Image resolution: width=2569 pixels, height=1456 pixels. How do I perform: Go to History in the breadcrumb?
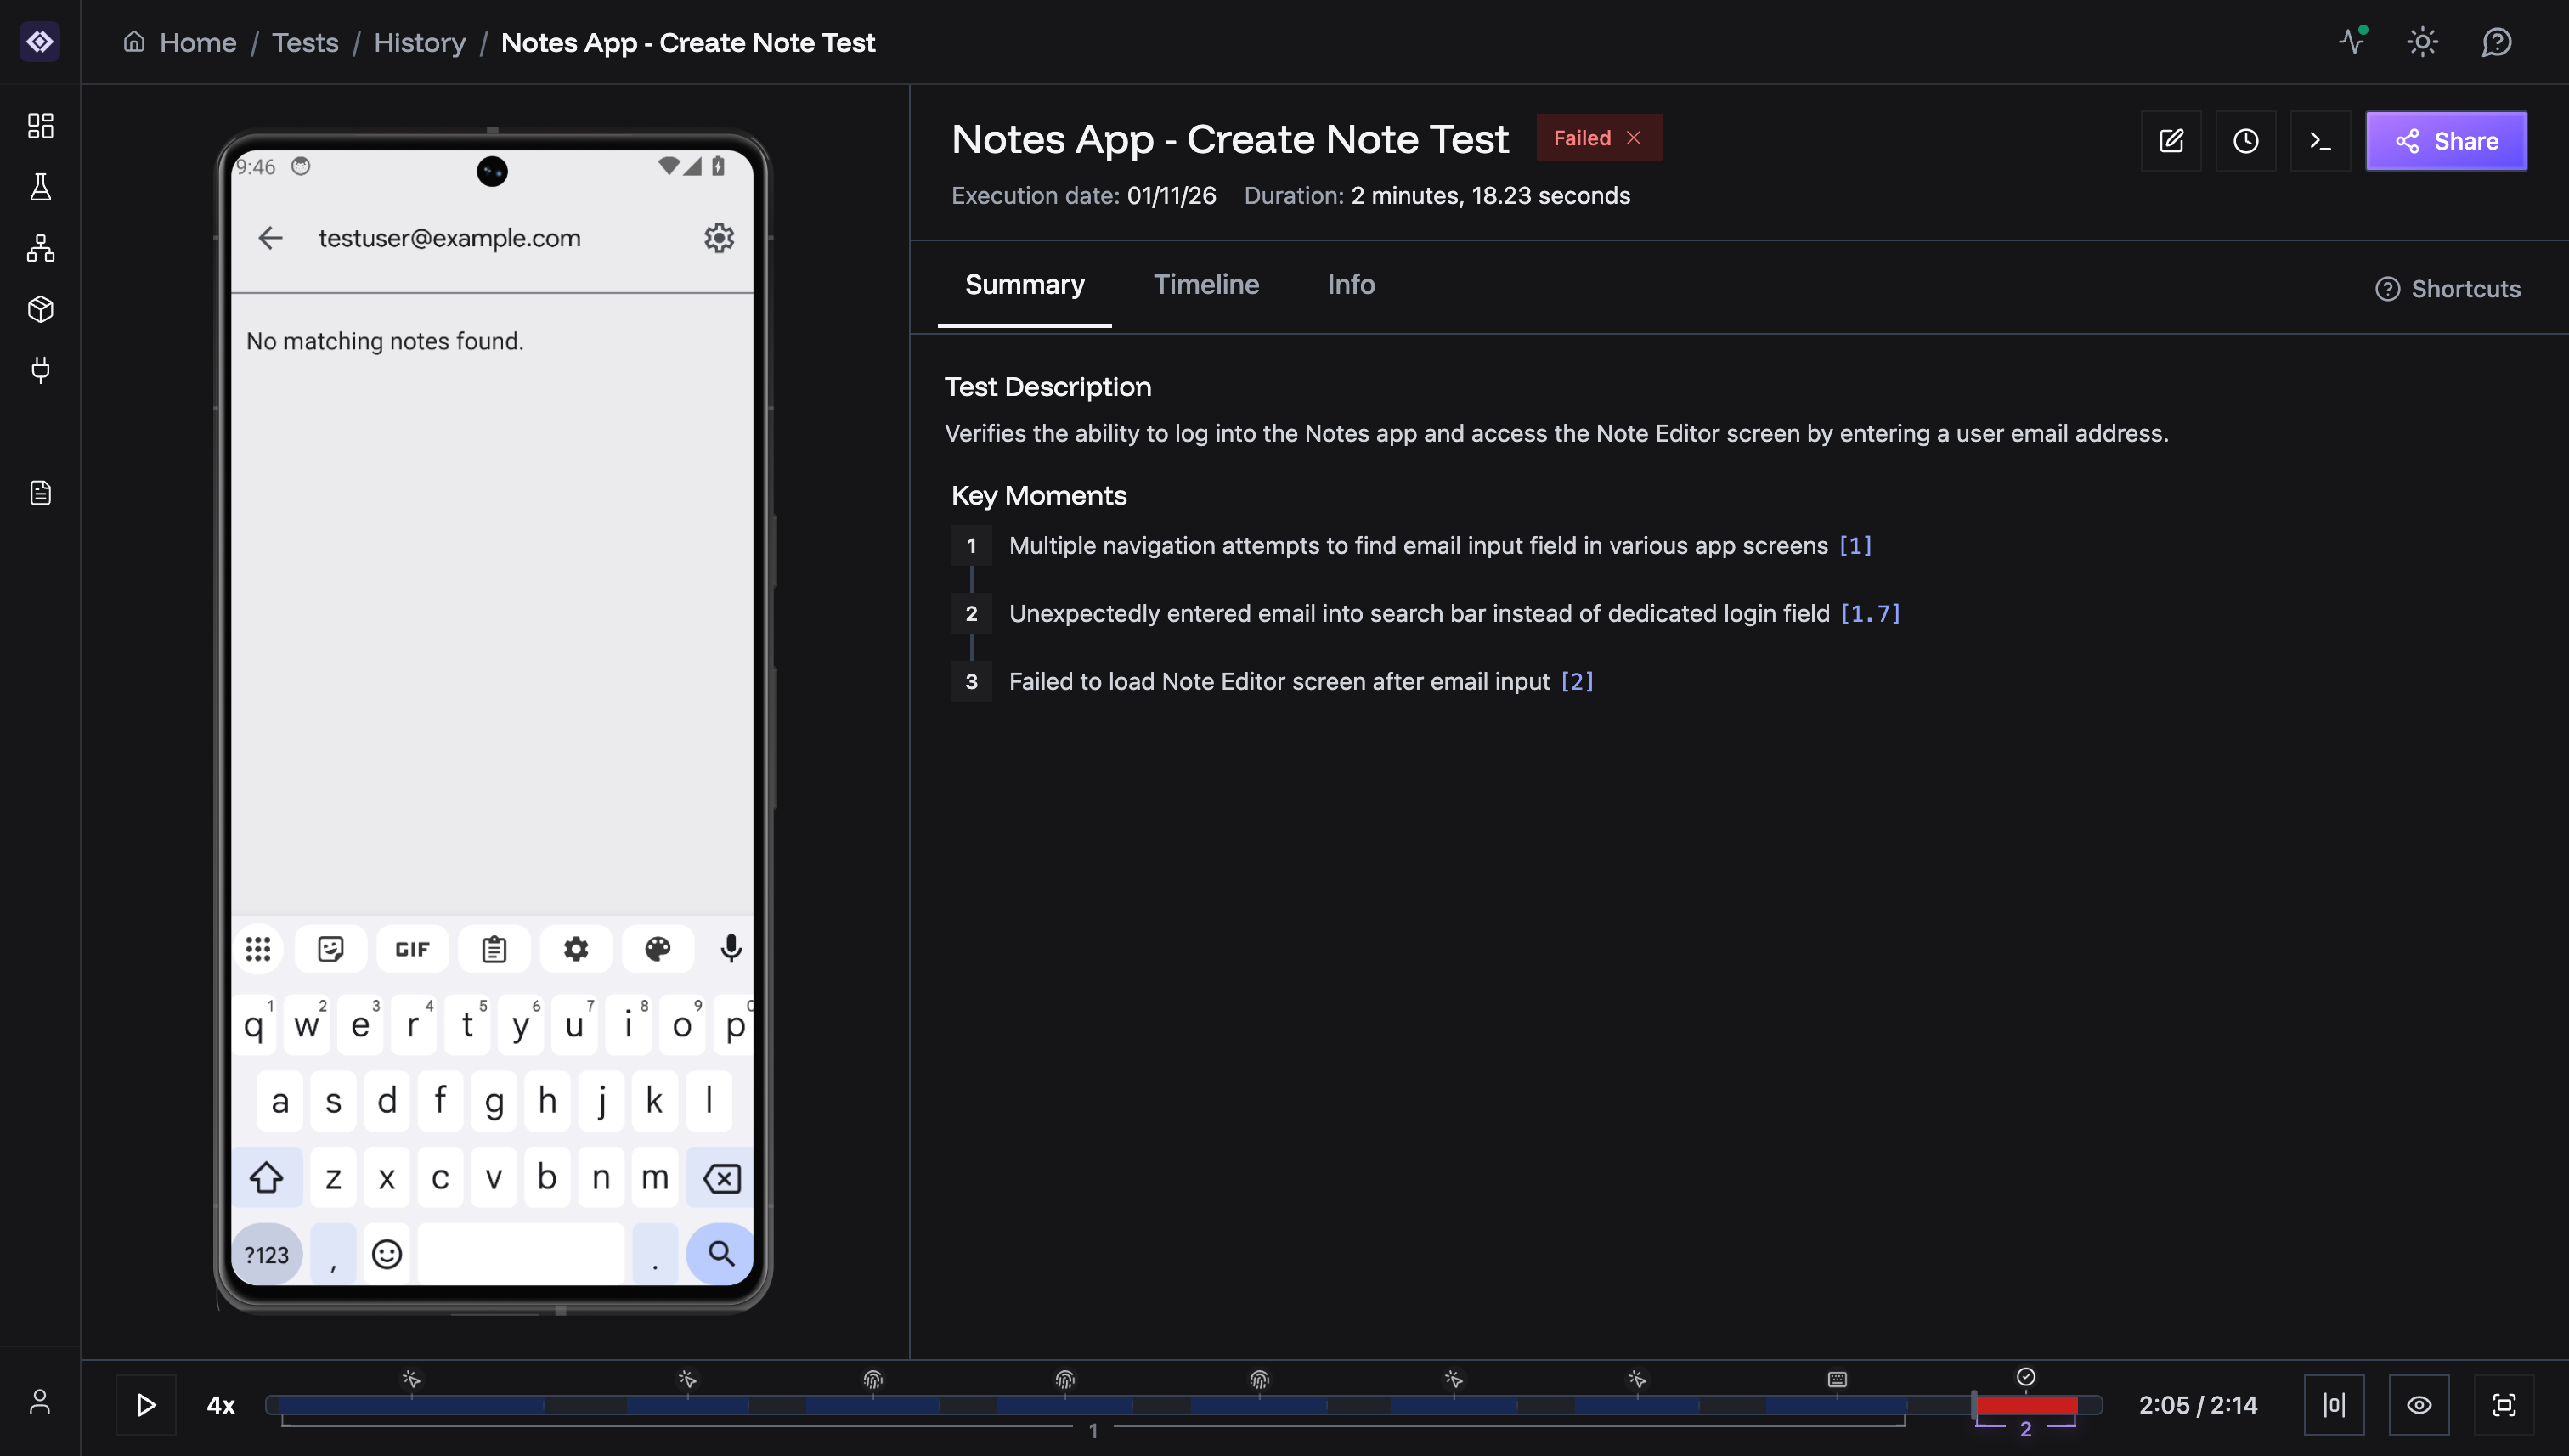coord(419,43)
